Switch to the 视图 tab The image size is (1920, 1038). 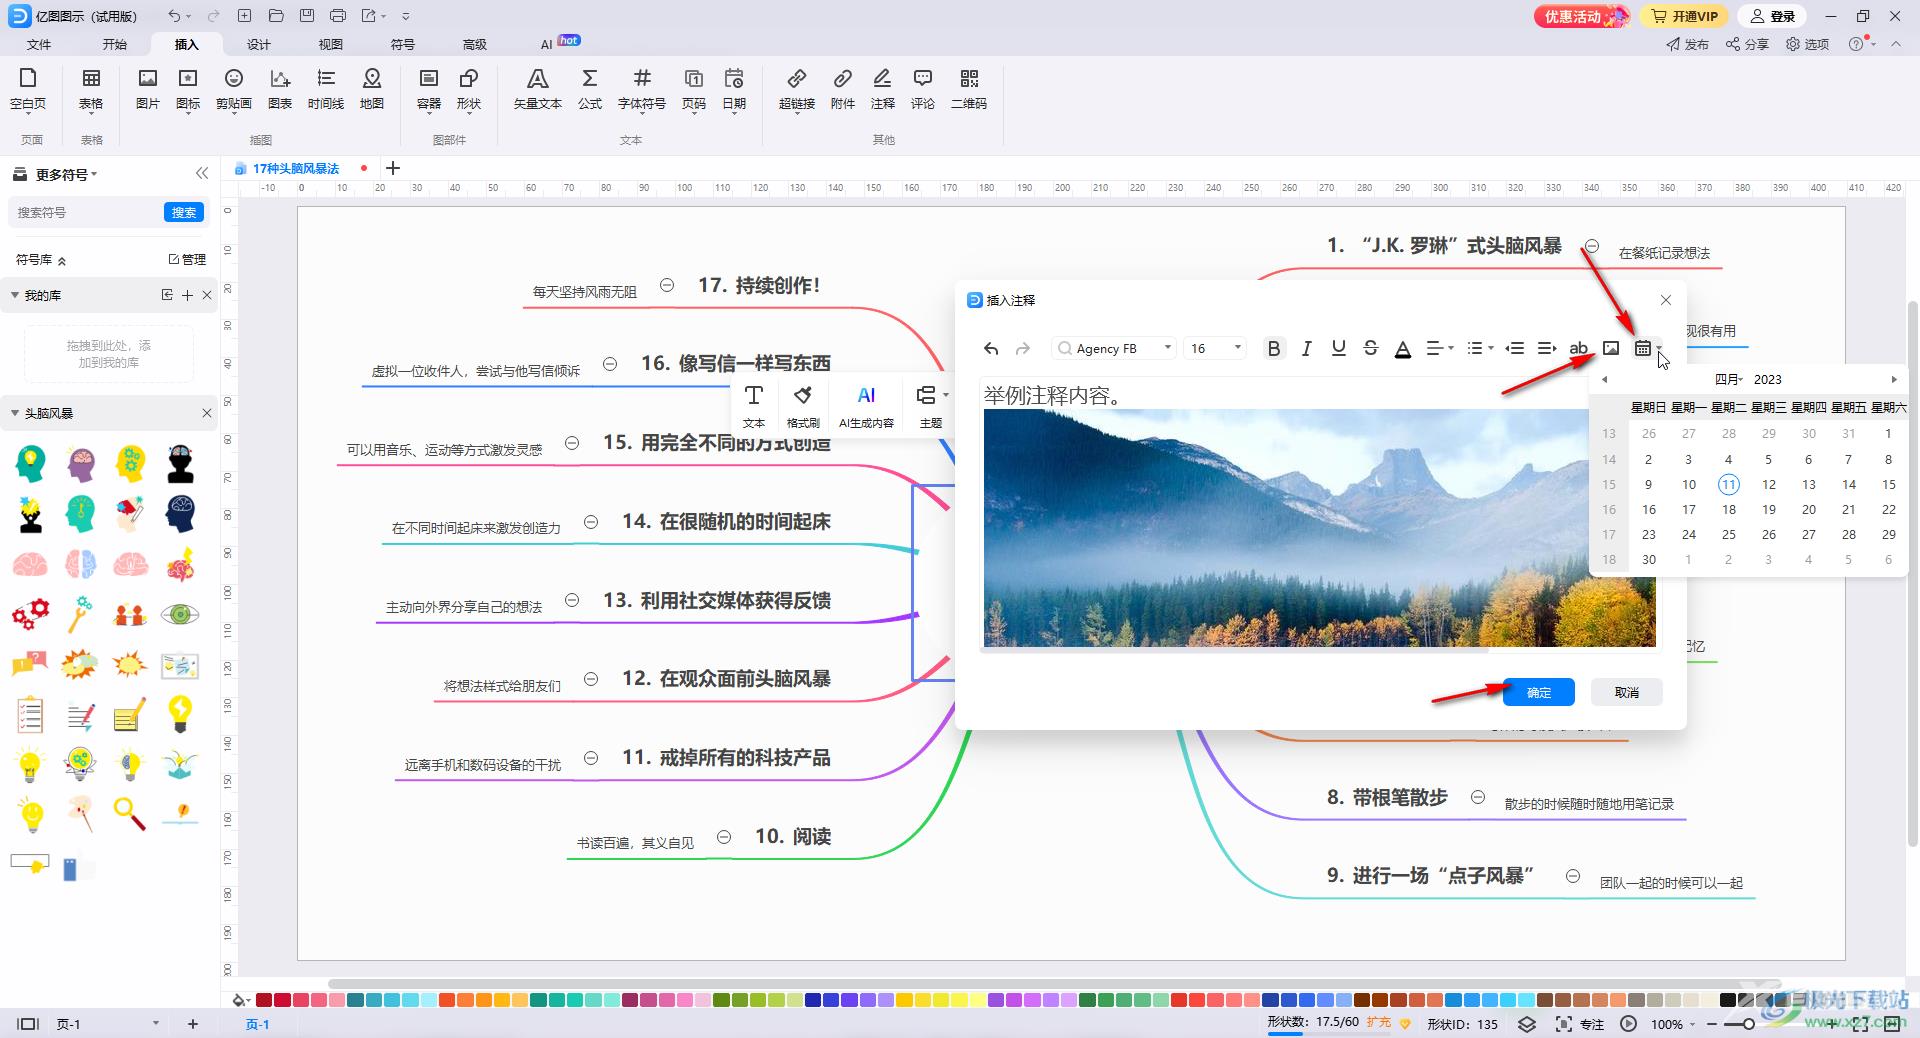[x=331, y=44]
